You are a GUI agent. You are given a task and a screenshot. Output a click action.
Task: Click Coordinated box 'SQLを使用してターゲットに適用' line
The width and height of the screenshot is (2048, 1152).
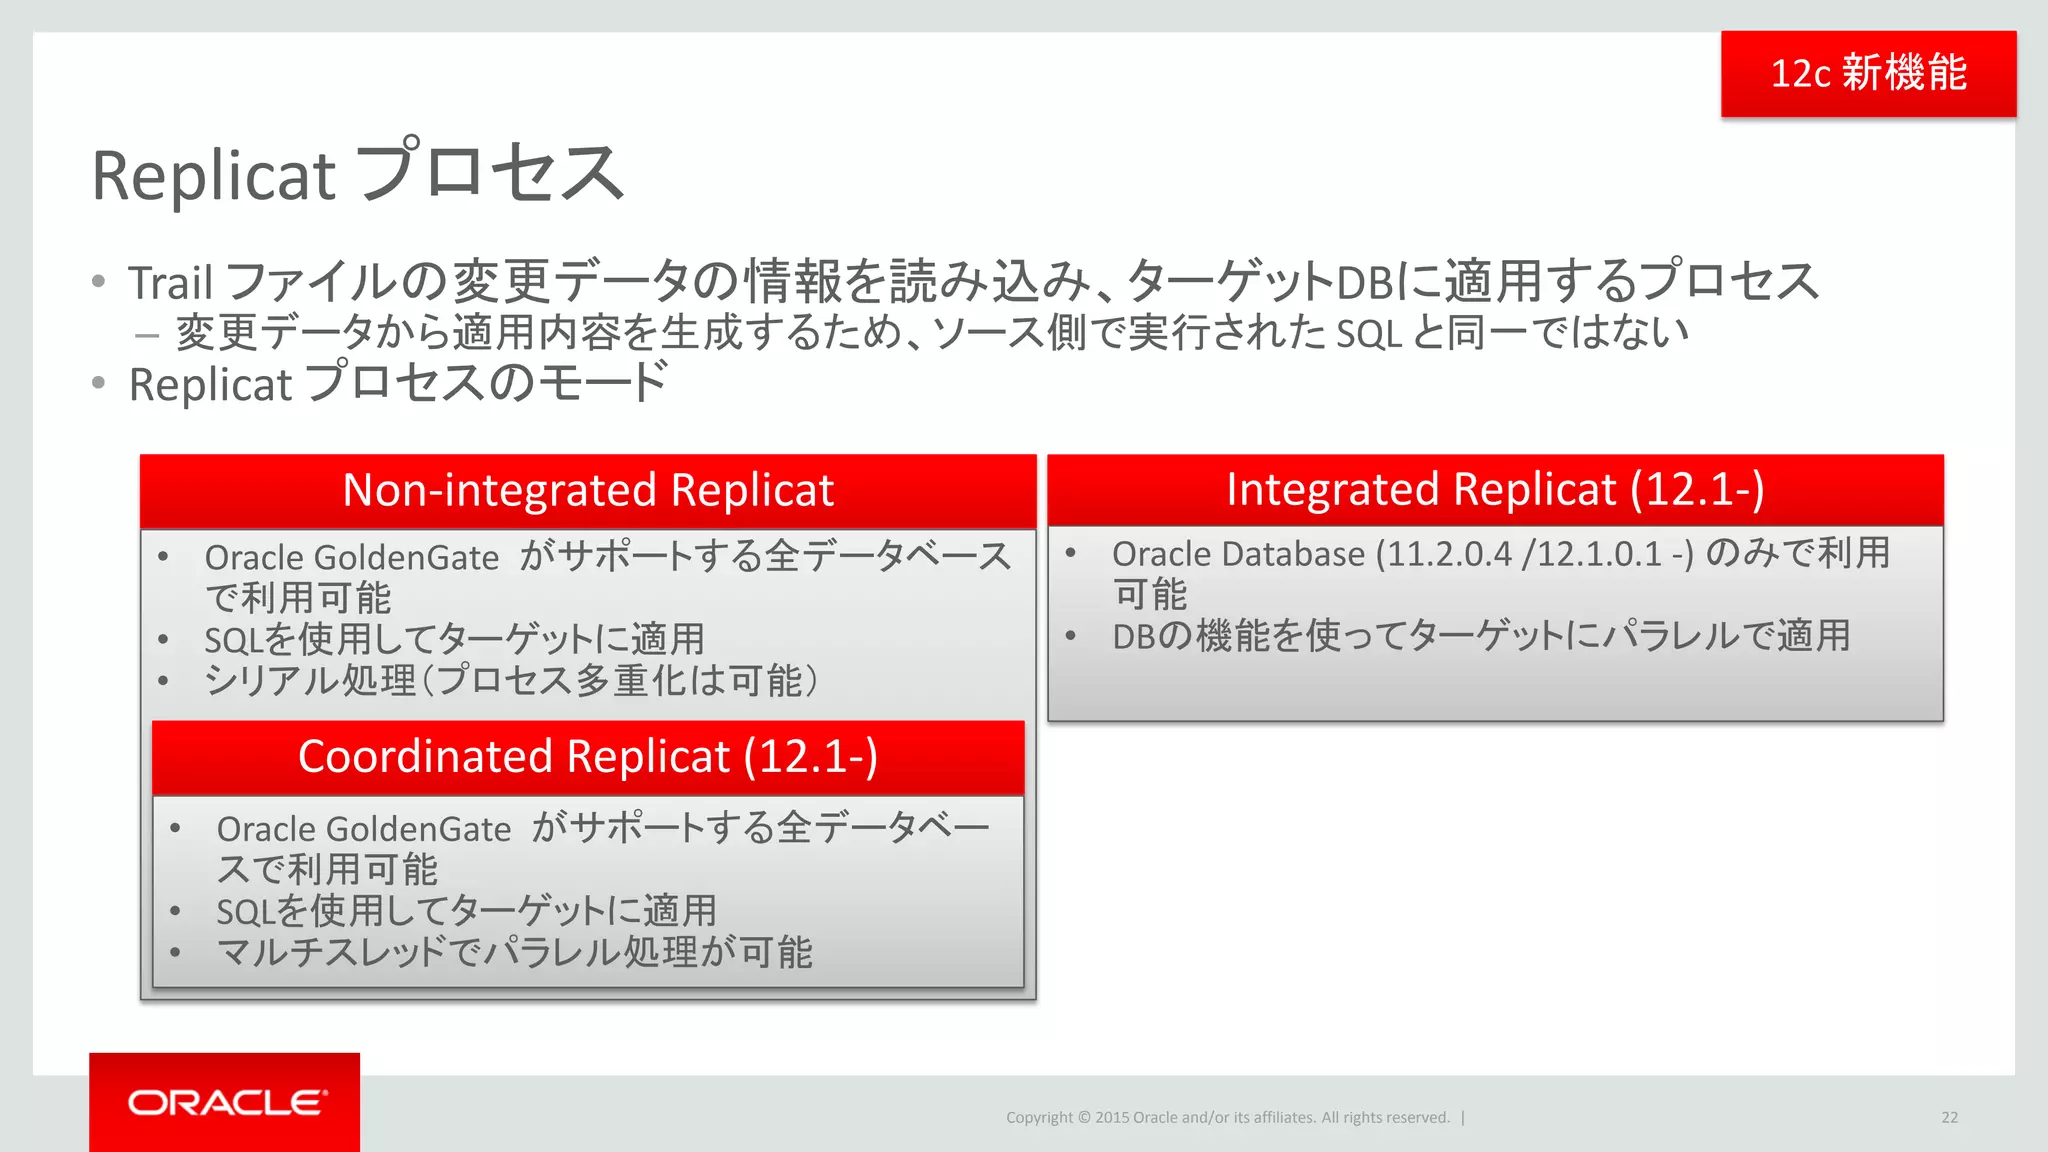coord(466,911)
